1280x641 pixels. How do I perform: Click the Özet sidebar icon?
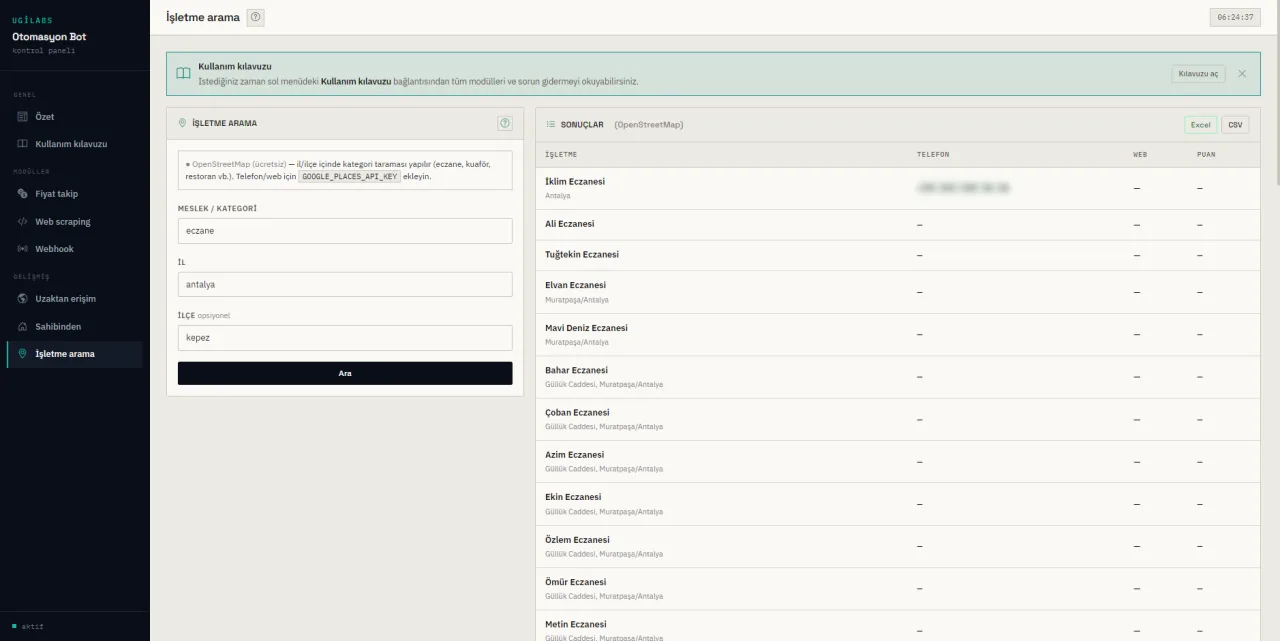click(23, 117)
